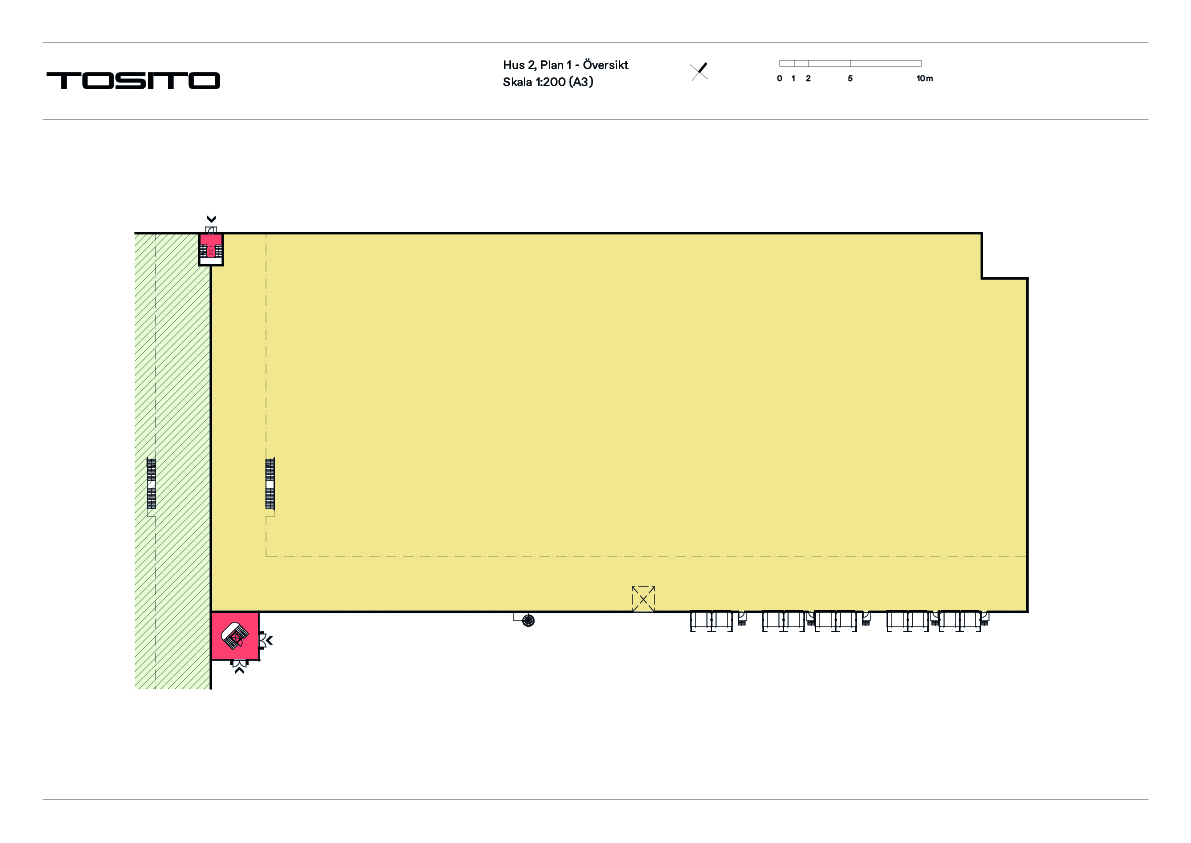Select the 'Hus 2, Plan 1 - Översikt' title
Image resolution: width=1191 pixels, height=843 pixels.
click(x=565, y=65)
